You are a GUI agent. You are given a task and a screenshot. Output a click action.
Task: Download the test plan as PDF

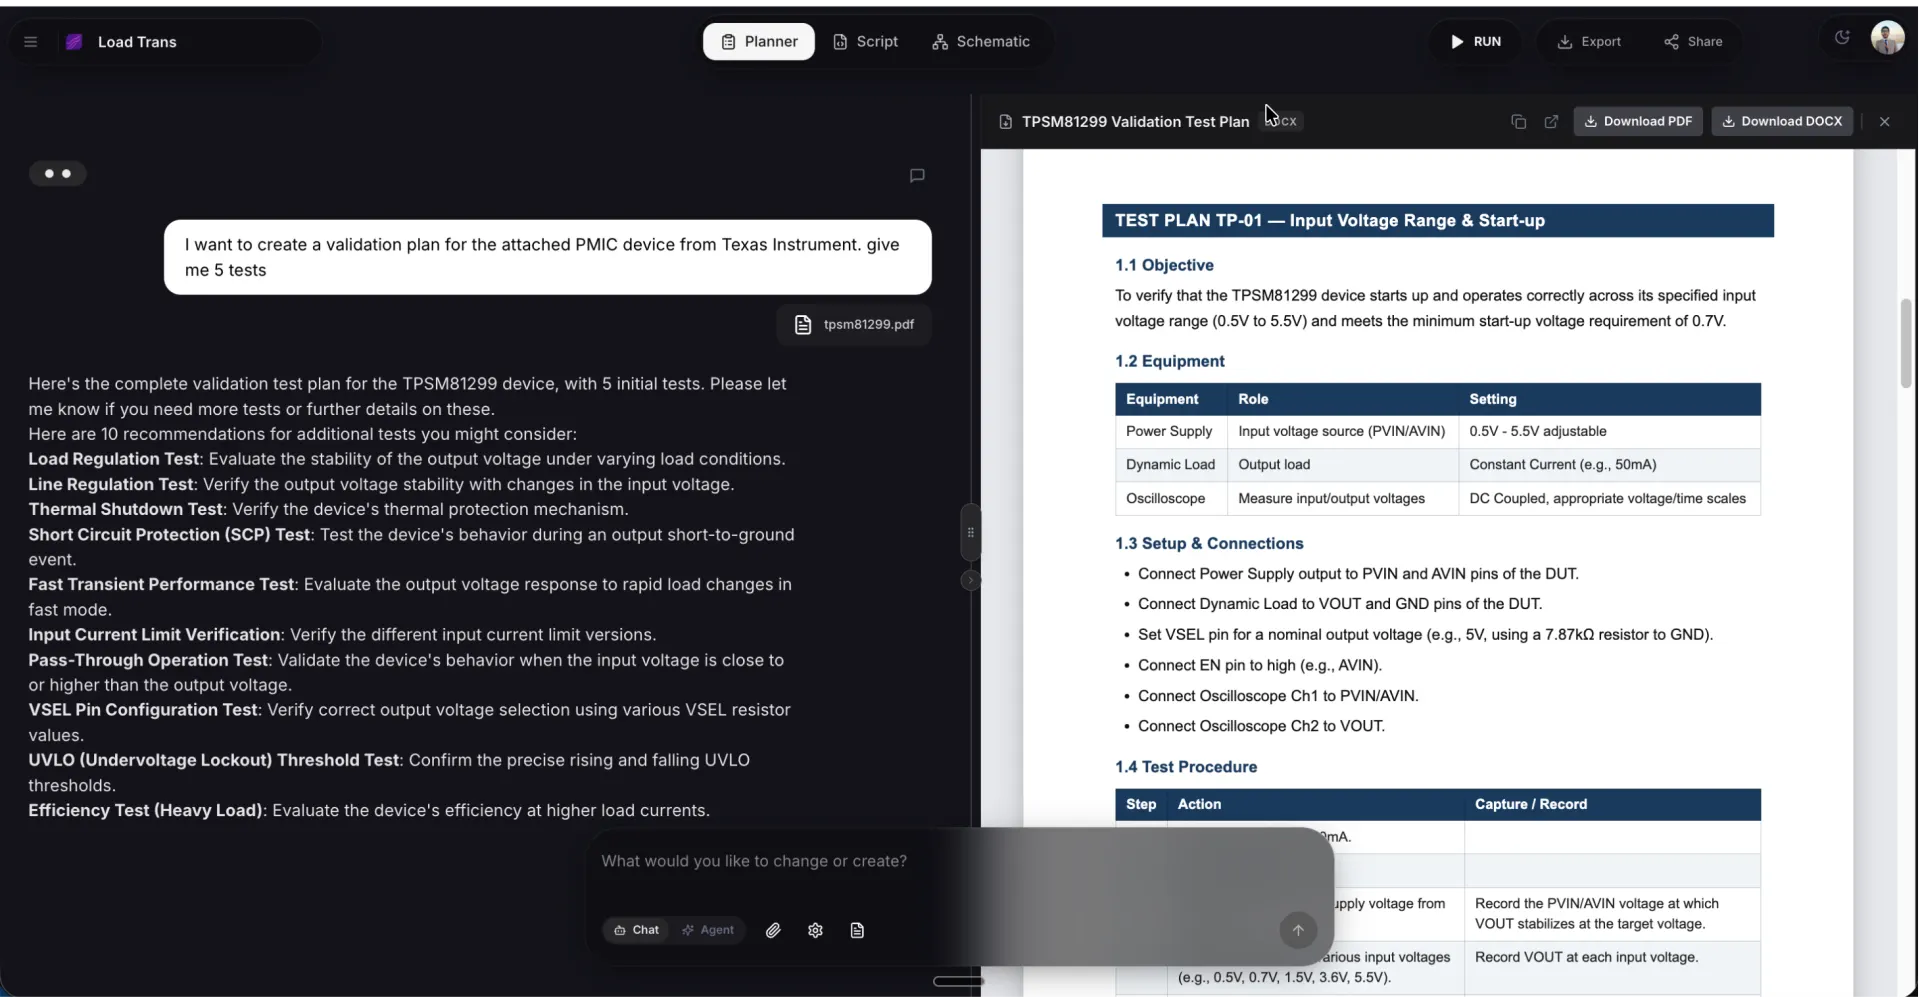coord(1638,122)
